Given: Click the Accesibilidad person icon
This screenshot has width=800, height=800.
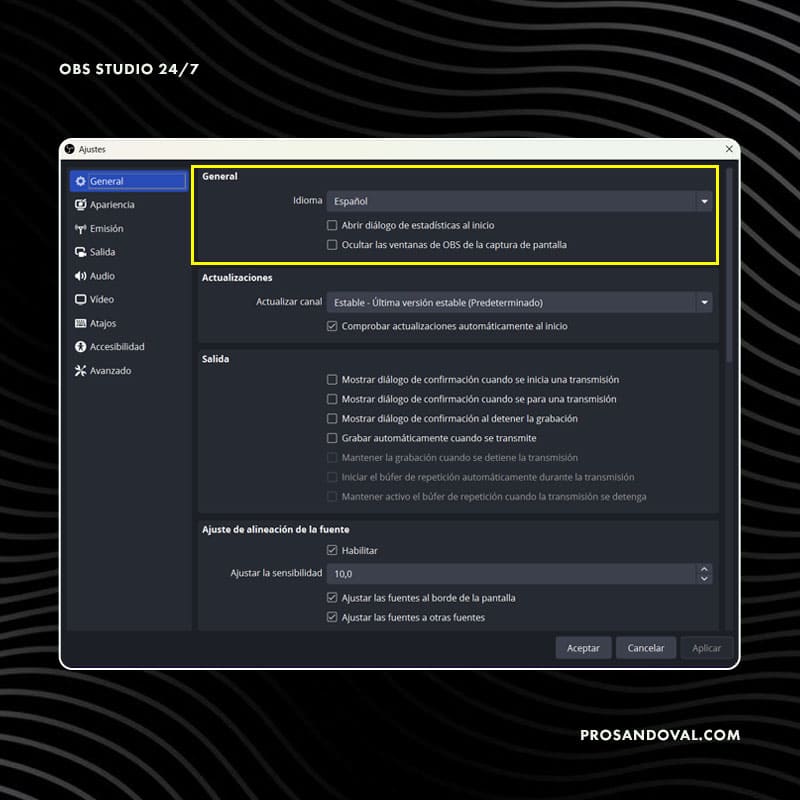Looking at the screenshot, I should (80, 347).
